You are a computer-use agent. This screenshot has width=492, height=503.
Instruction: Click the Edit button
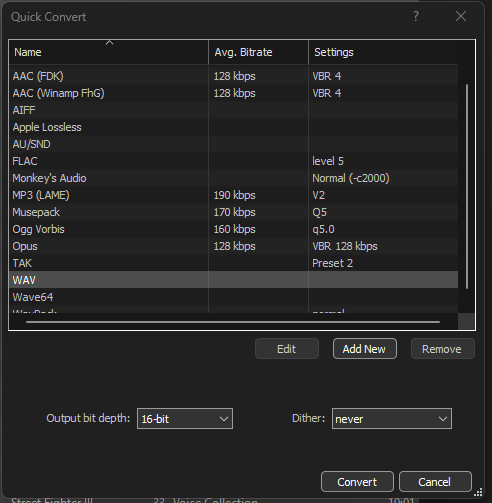(x=287, y=349)
